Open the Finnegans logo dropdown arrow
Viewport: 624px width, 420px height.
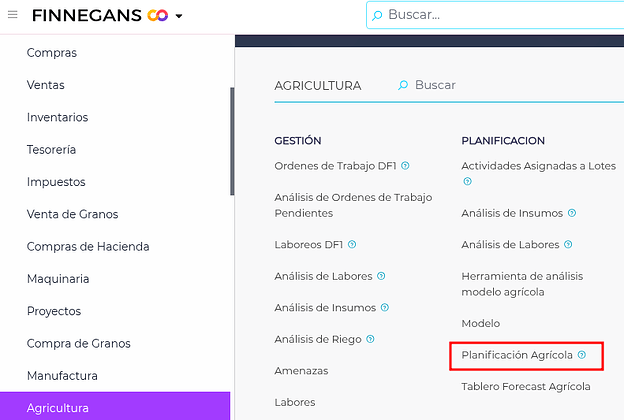pos(179,16)
